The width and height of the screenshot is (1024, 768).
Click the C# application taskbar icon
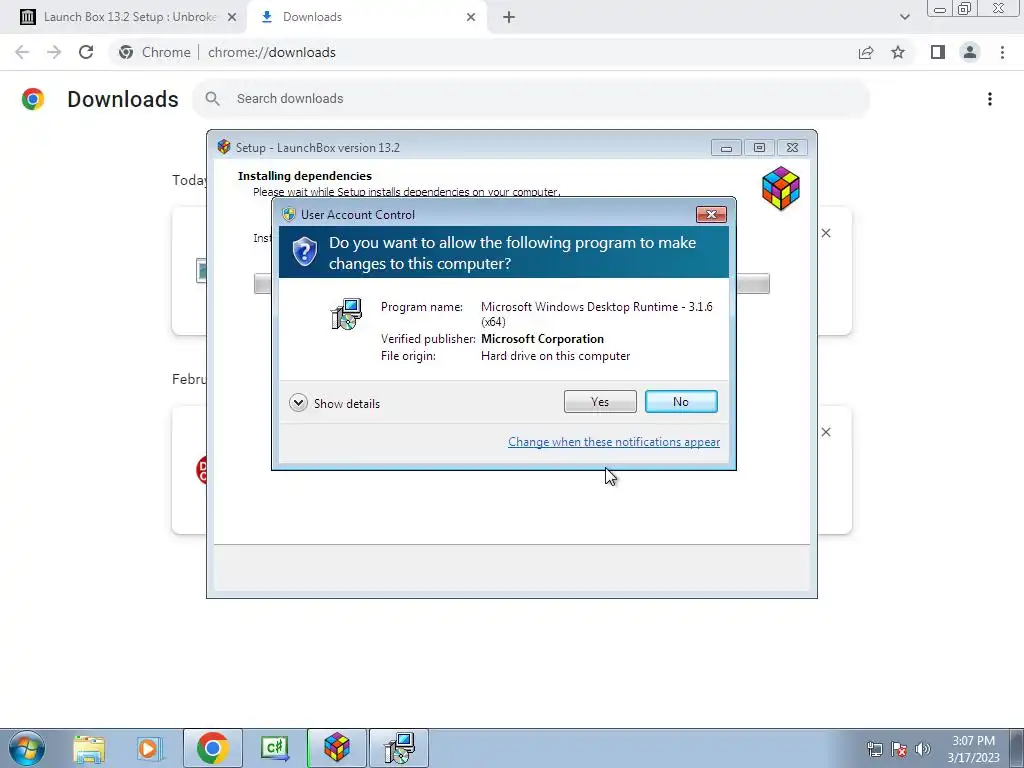[x=274, y=748]
